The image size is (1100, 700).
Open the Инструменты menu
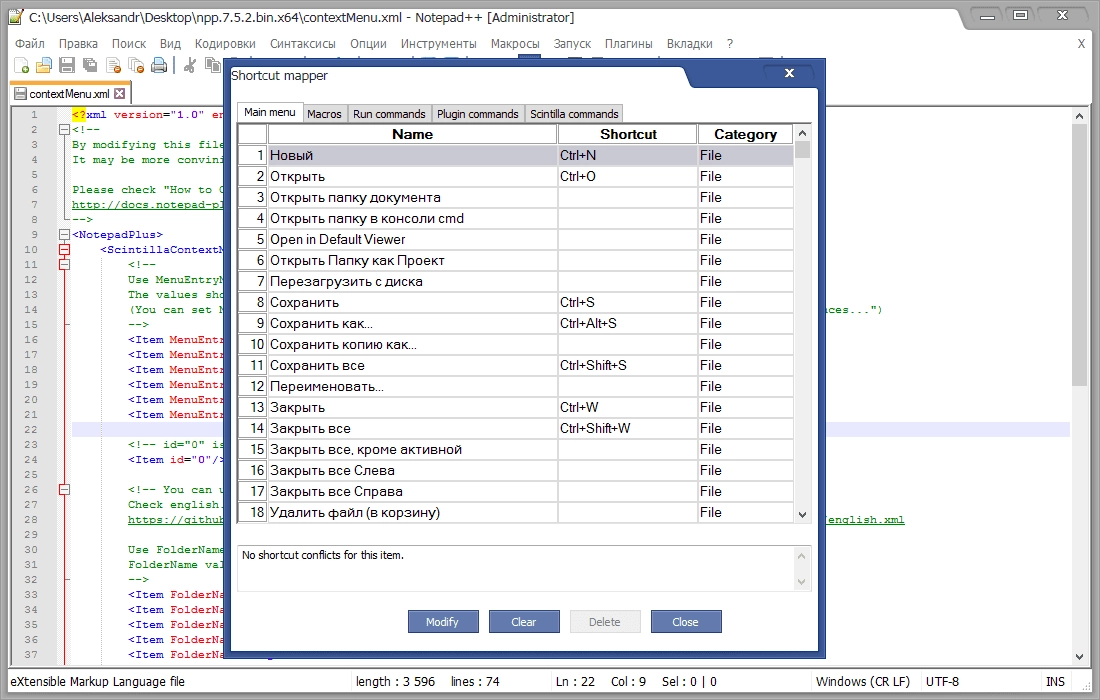coord(438,43)
